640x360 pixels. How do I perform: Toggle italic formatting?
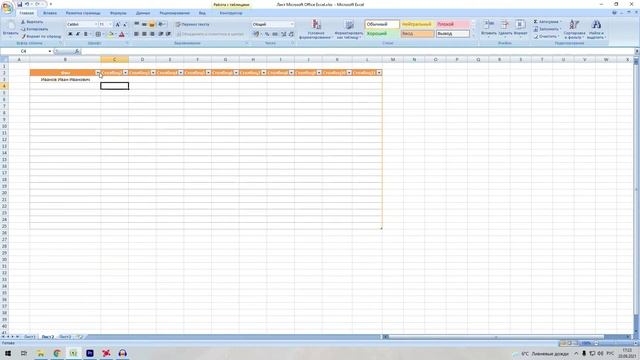click(x=78, y=34)
